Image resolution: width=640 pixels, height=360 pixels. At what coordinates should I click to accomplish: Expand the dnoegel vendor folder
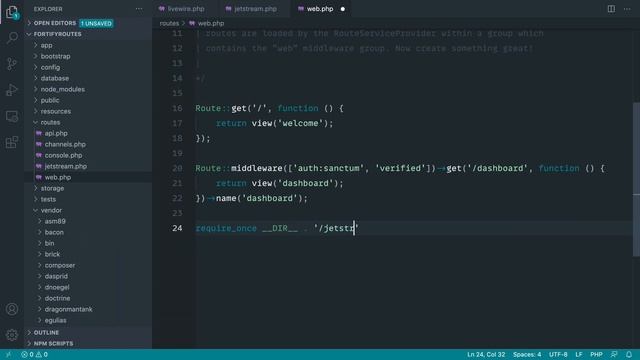[57, 288]
